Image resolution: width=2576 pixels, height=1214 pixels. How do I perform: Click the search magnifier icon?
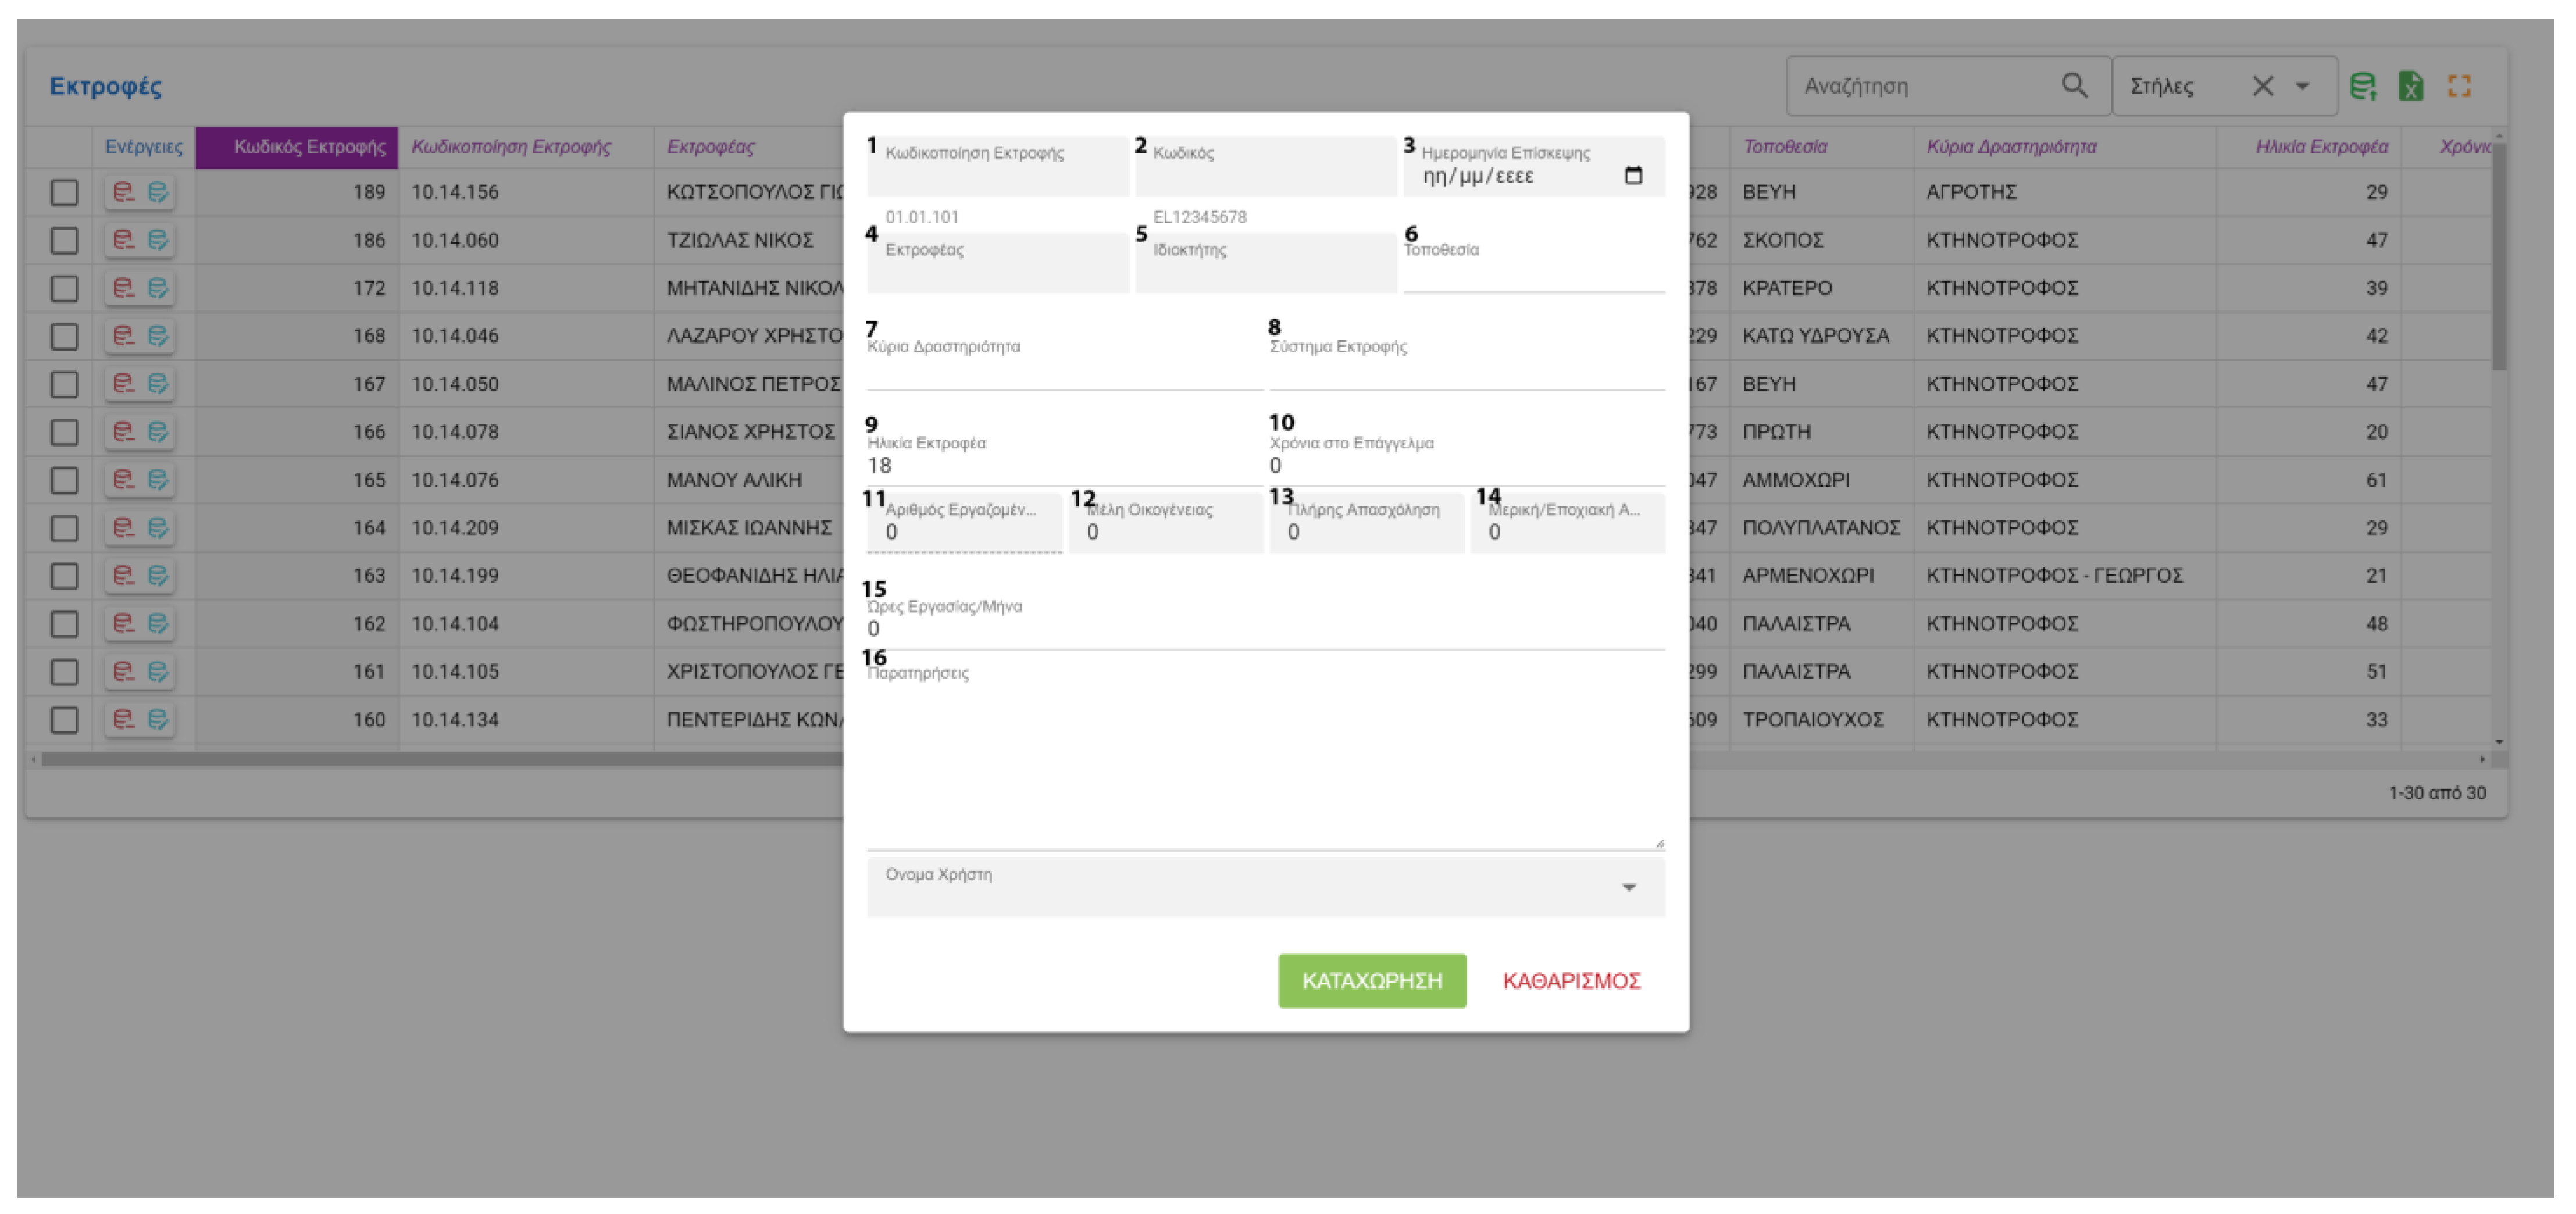pos(2075,86)
